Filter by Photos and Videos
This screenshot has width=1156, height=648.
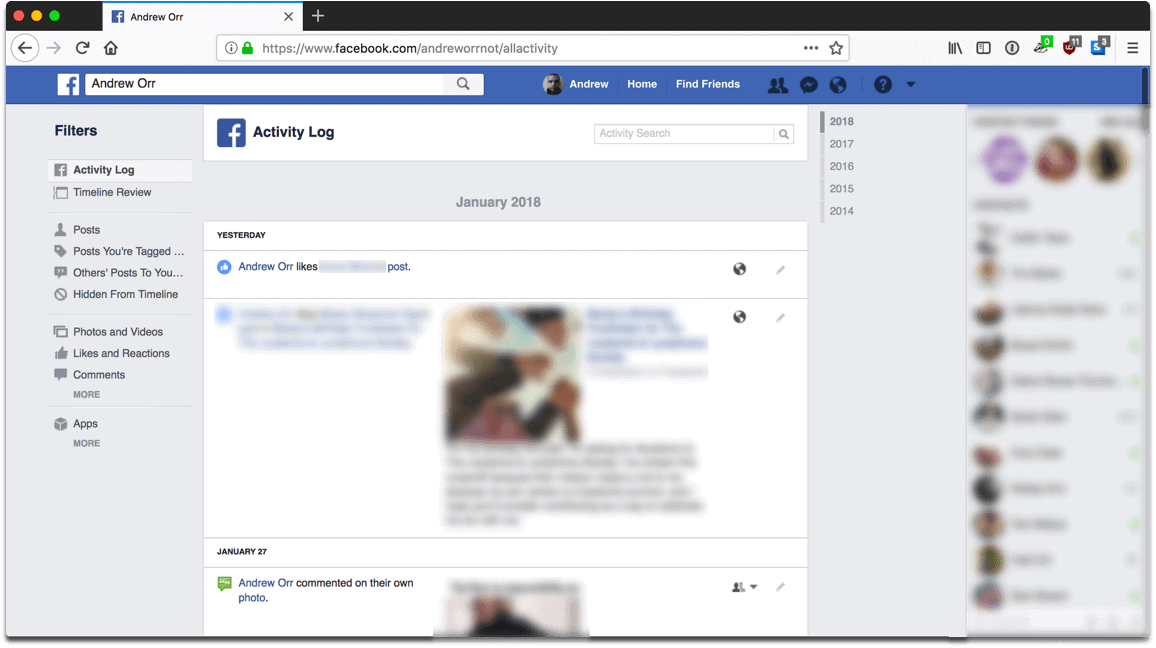120,332
